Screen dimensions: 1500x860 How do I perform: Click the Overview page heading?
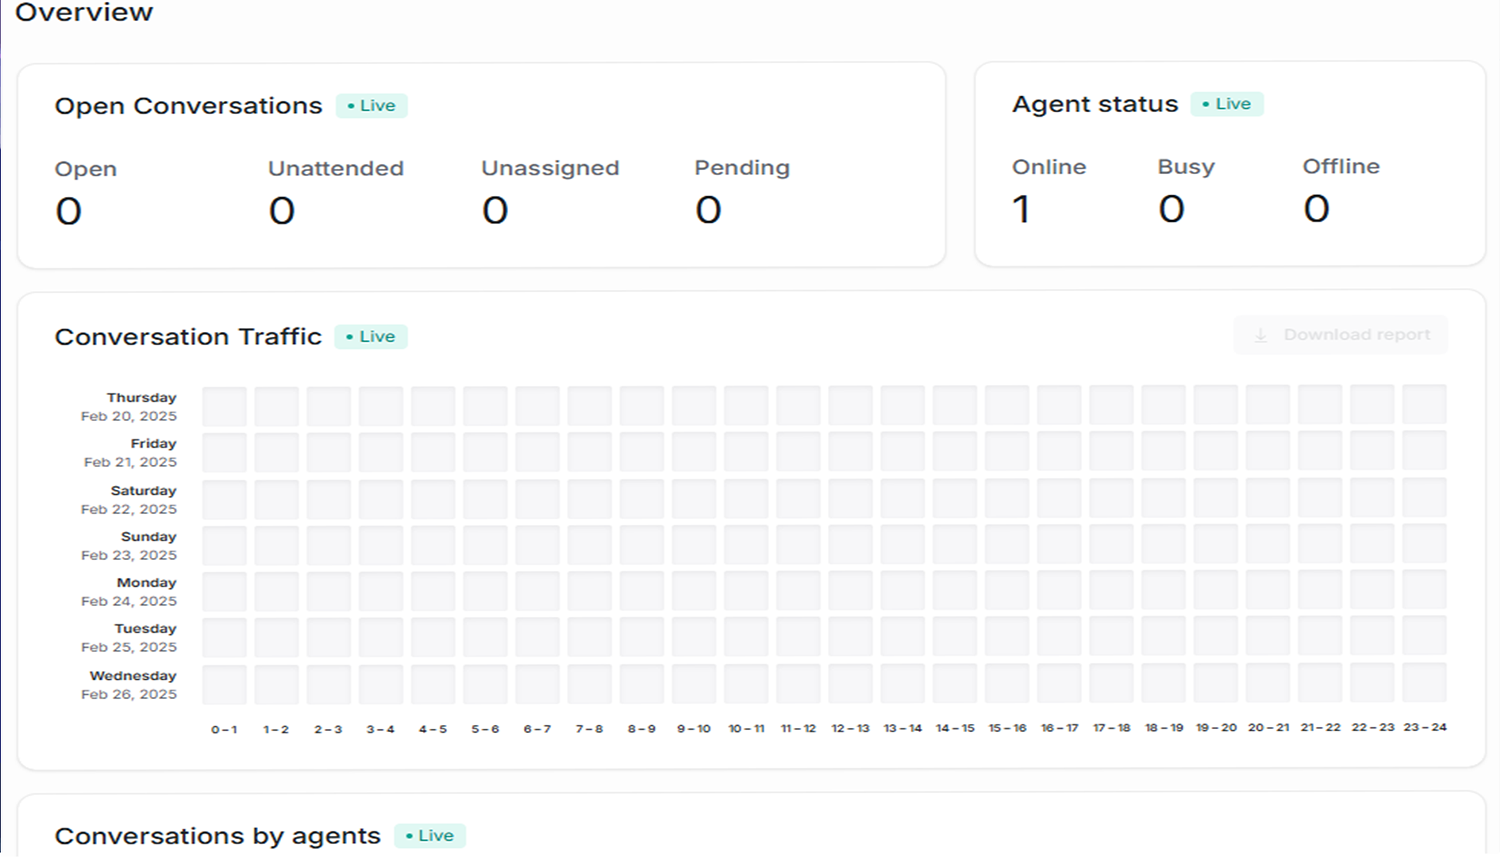point(84,13)
